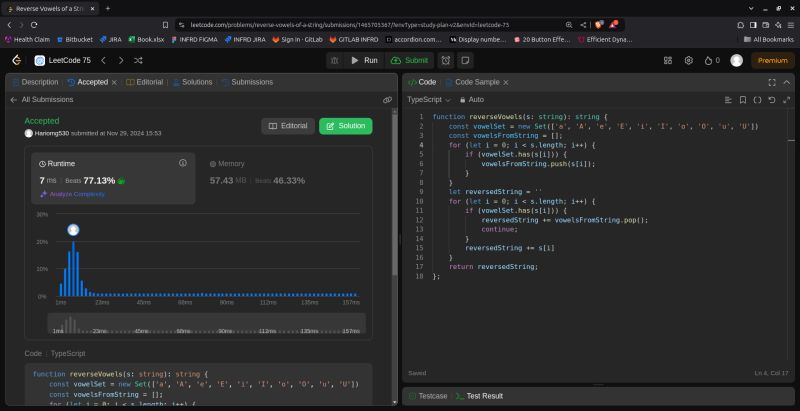This screenshot has width=800, height=411.
Task: Open the Editorial tab
Action: tap(145, 82)
